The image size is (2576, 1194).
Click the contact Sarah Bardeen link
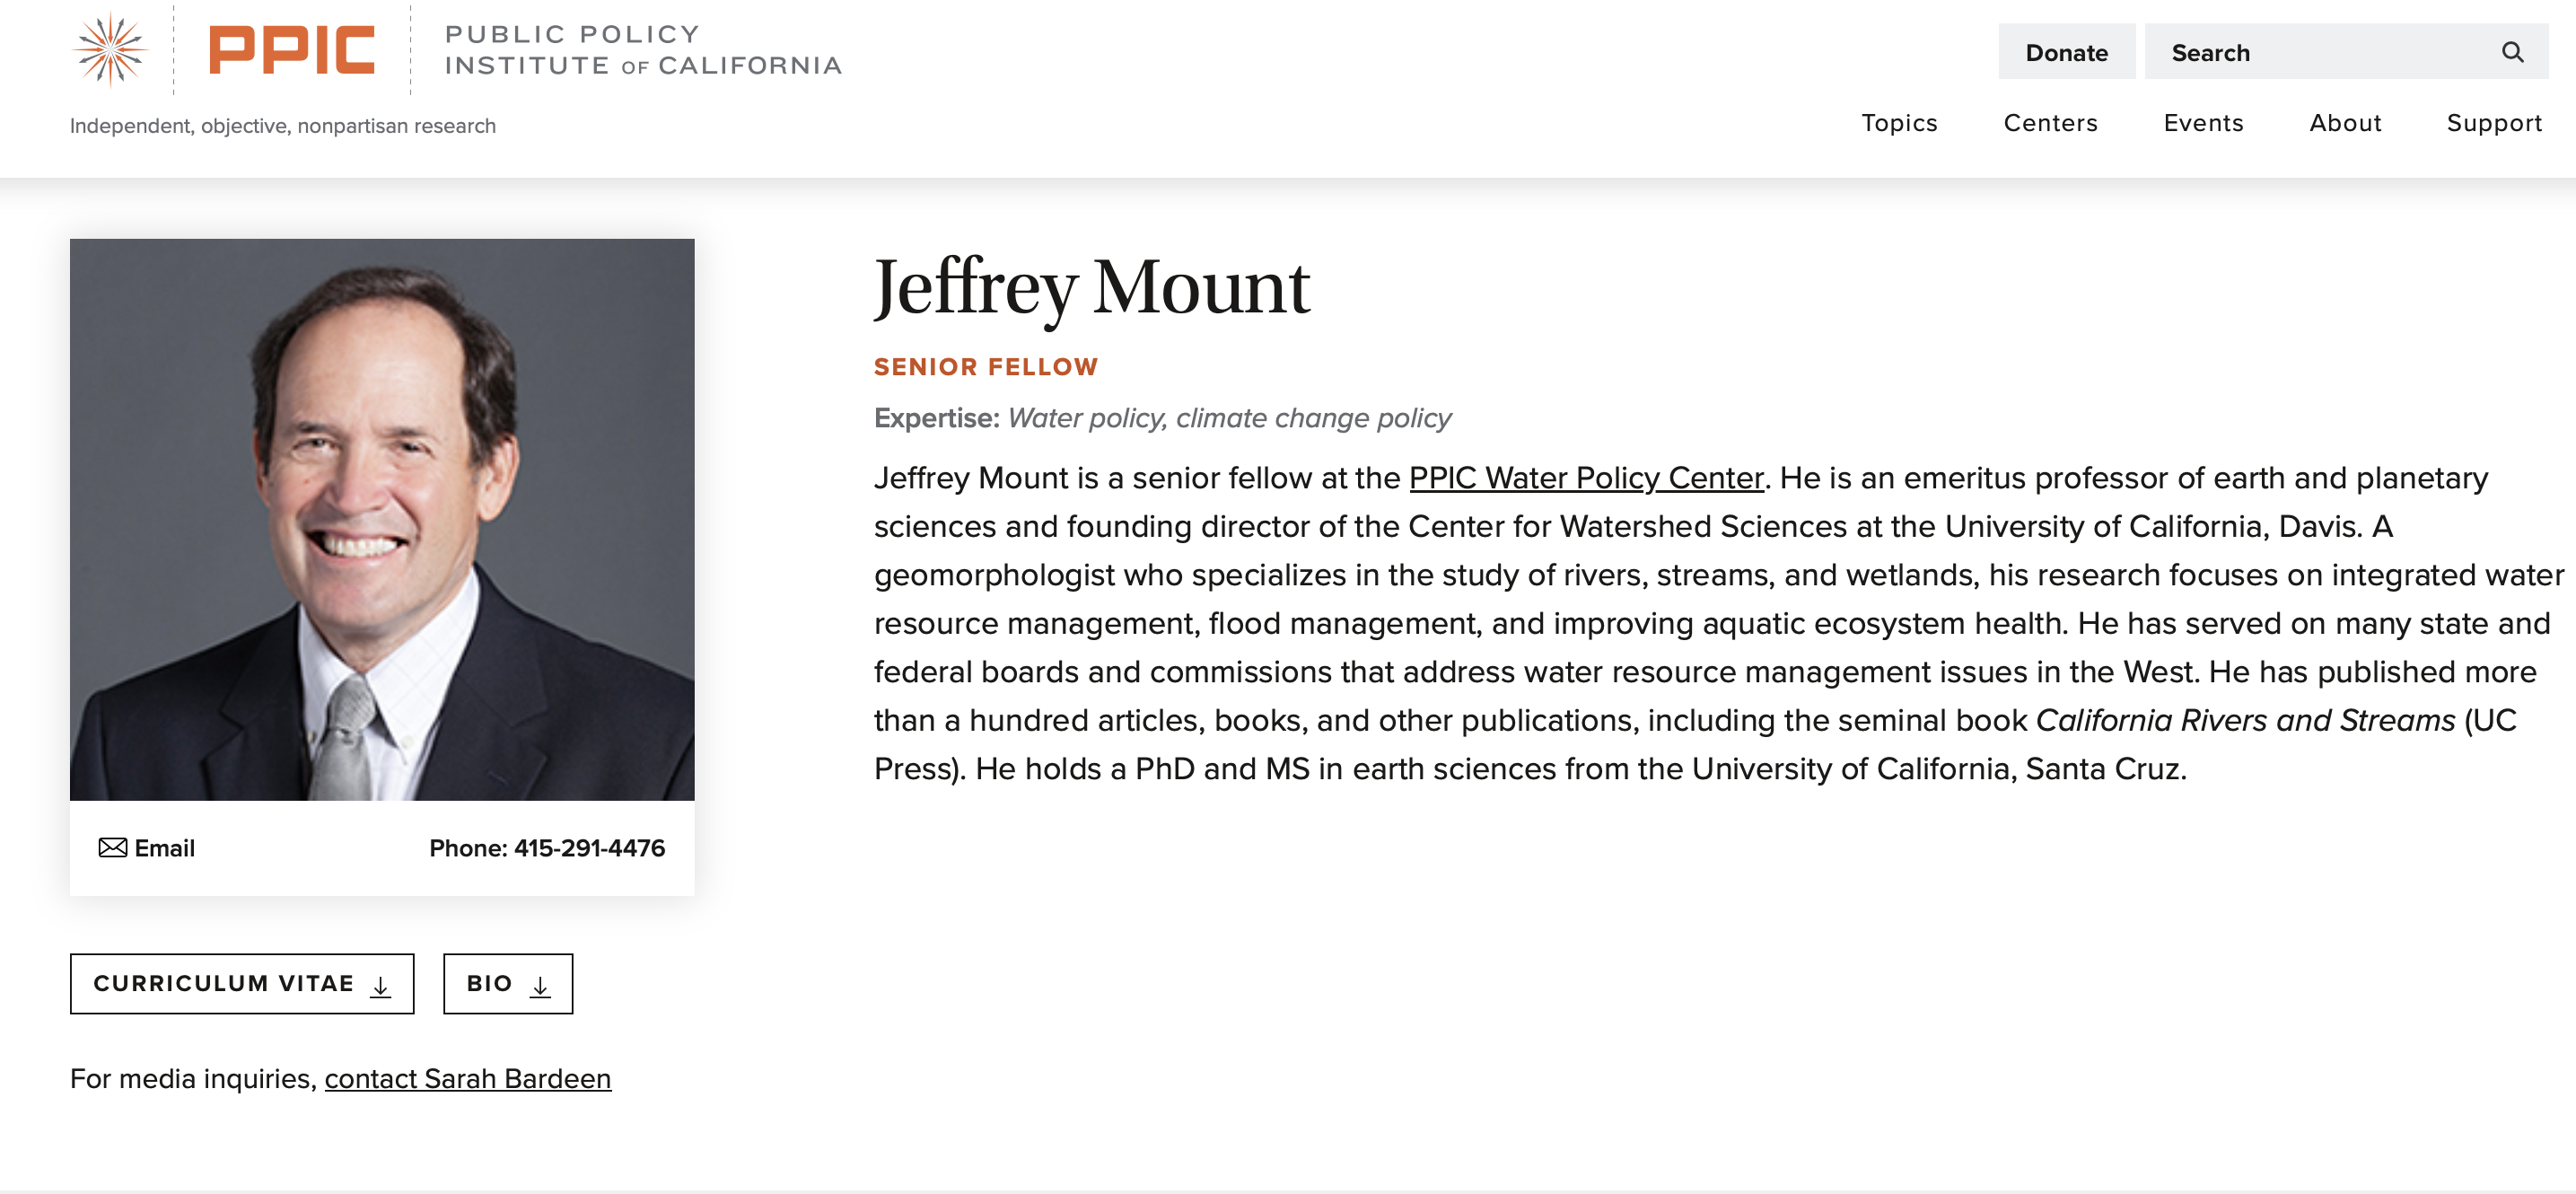[467, 1079]
